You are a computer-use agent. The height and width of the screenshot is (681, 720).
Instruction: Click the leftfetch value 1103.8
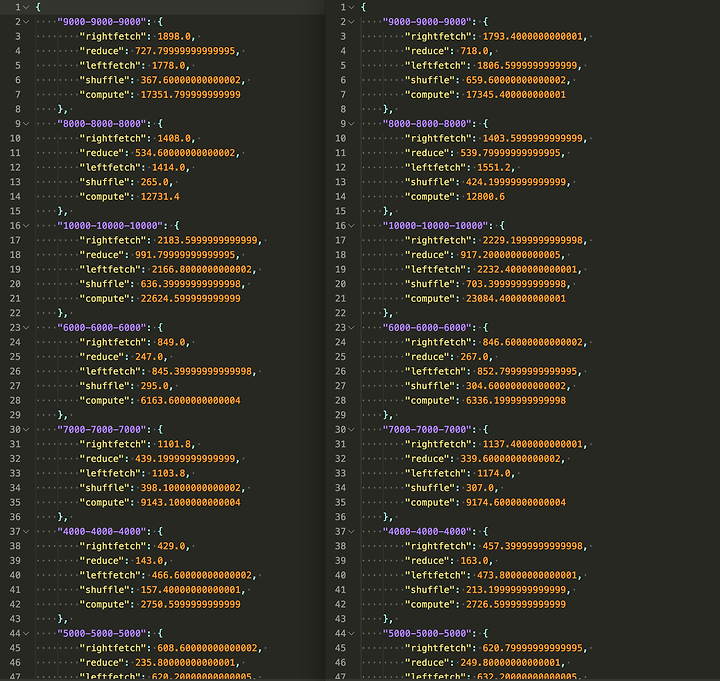click(x=169, y=473)
